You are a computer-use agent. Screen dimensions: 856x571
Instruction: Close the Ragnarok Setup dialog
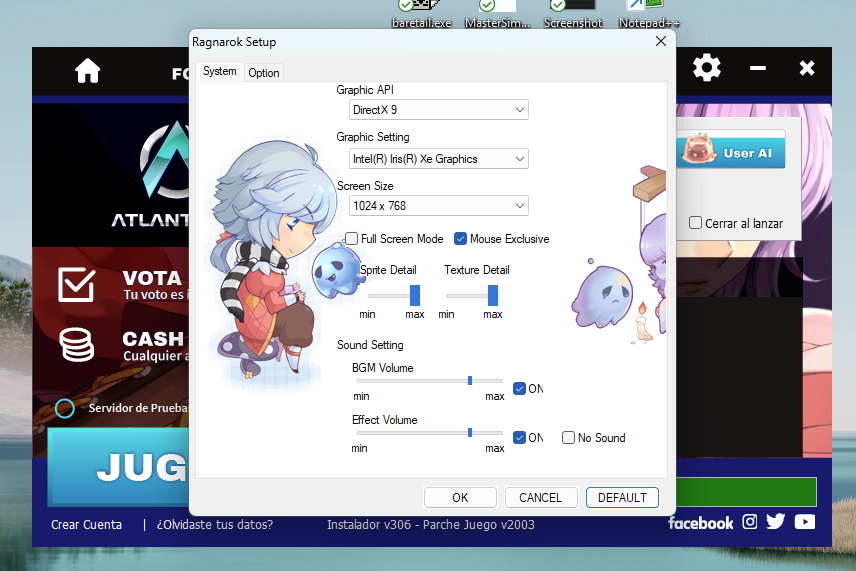click(x=661, y=41)
